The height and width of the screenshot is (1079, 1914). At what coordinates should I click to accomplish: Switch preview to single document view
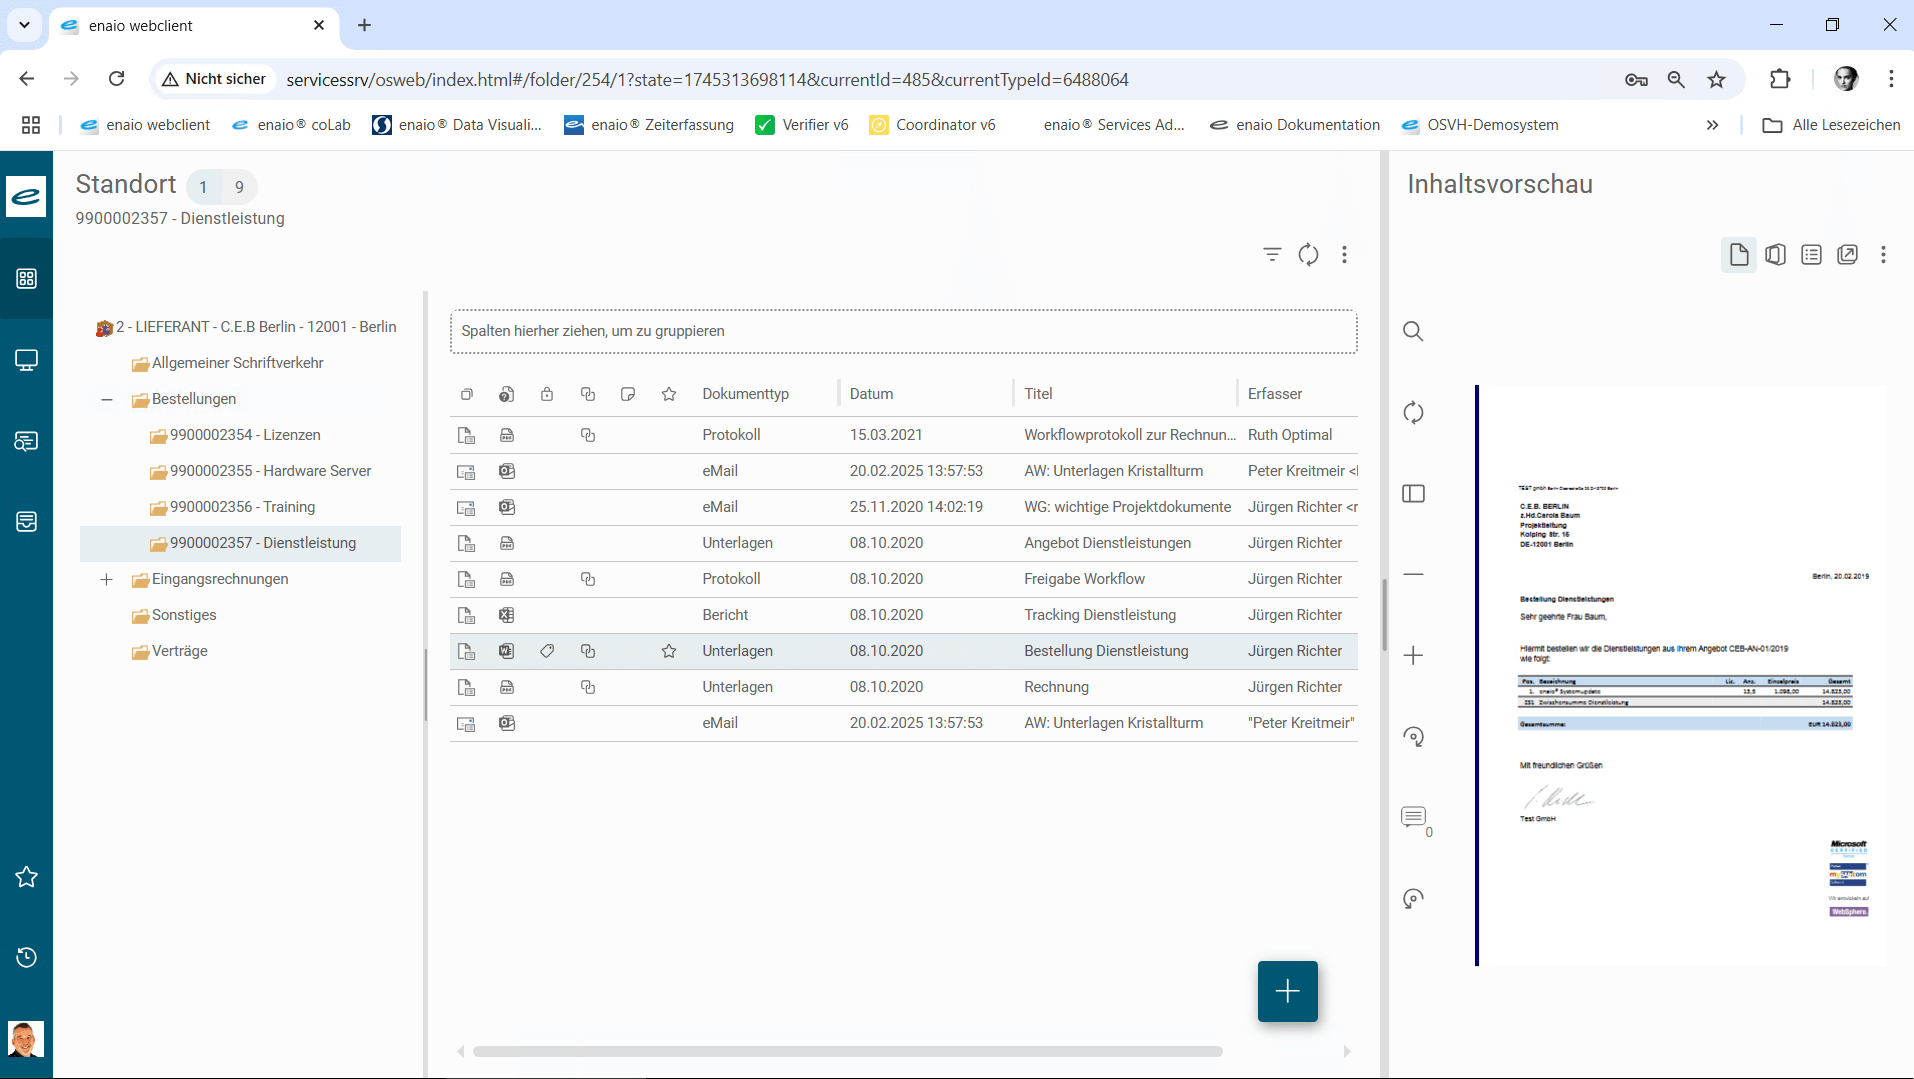pyautogui.click(x=1739, y=255)
